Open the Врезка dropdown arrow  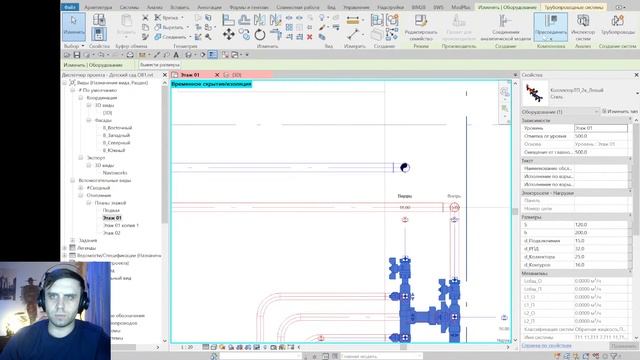point(182,18)
